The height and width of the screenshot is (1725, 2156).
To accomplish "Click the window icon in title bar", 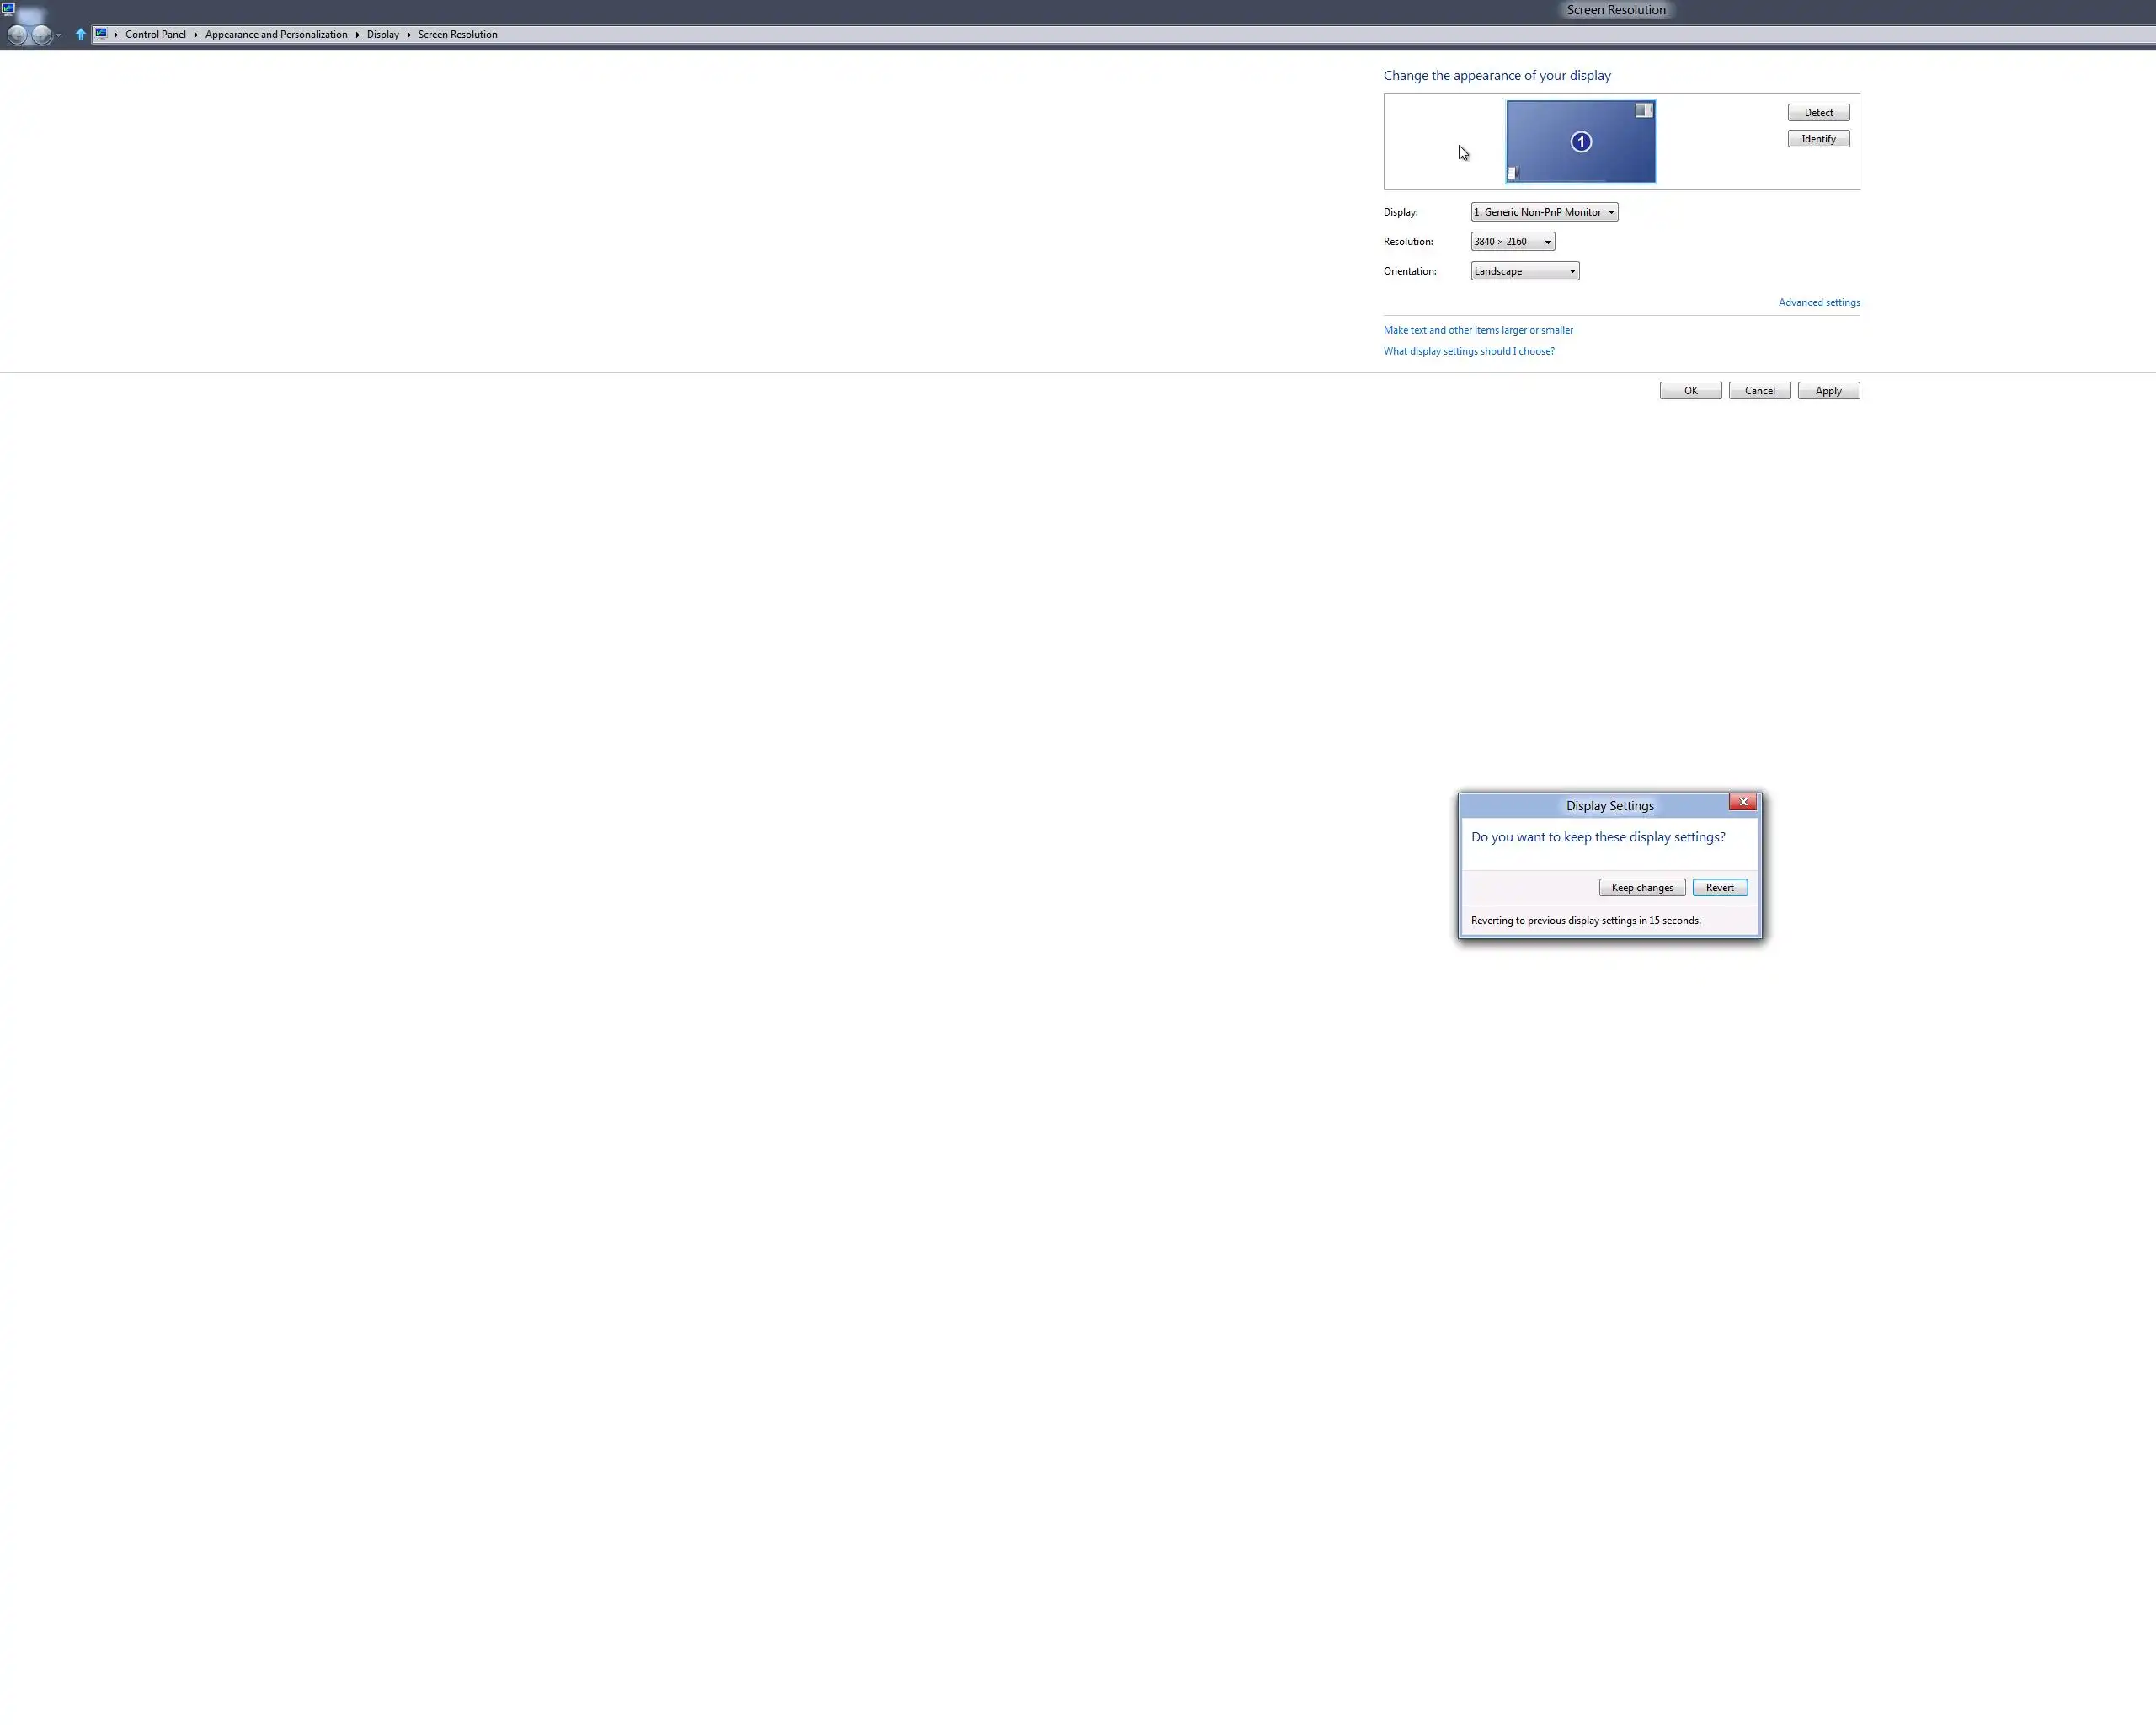I will pos(8,9).
